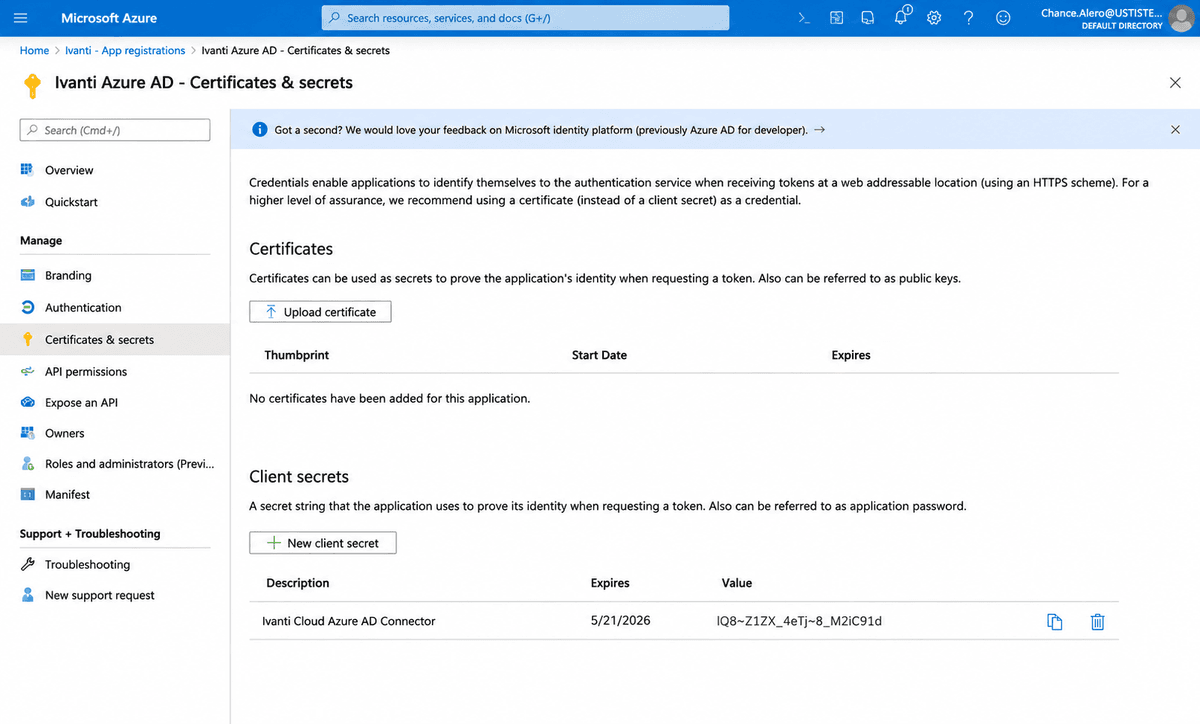Open the Feedback smiley icon
This screenshot has height=724, width=1200.
(1003, 18)
